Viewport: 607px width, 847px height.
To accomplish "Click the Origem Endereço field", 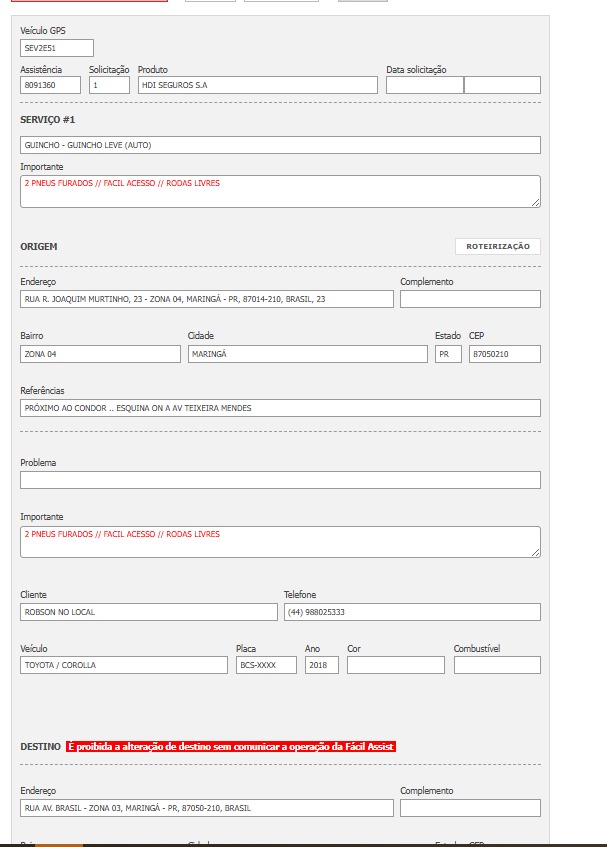I will click(x=206, y=299).
